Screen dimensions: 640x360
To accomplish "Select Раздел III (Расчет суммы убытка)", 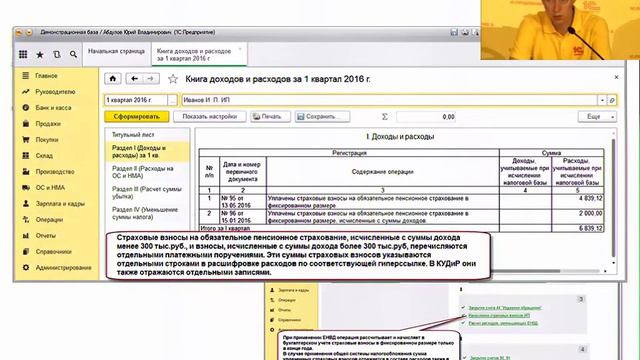I will tap(147, 193).
